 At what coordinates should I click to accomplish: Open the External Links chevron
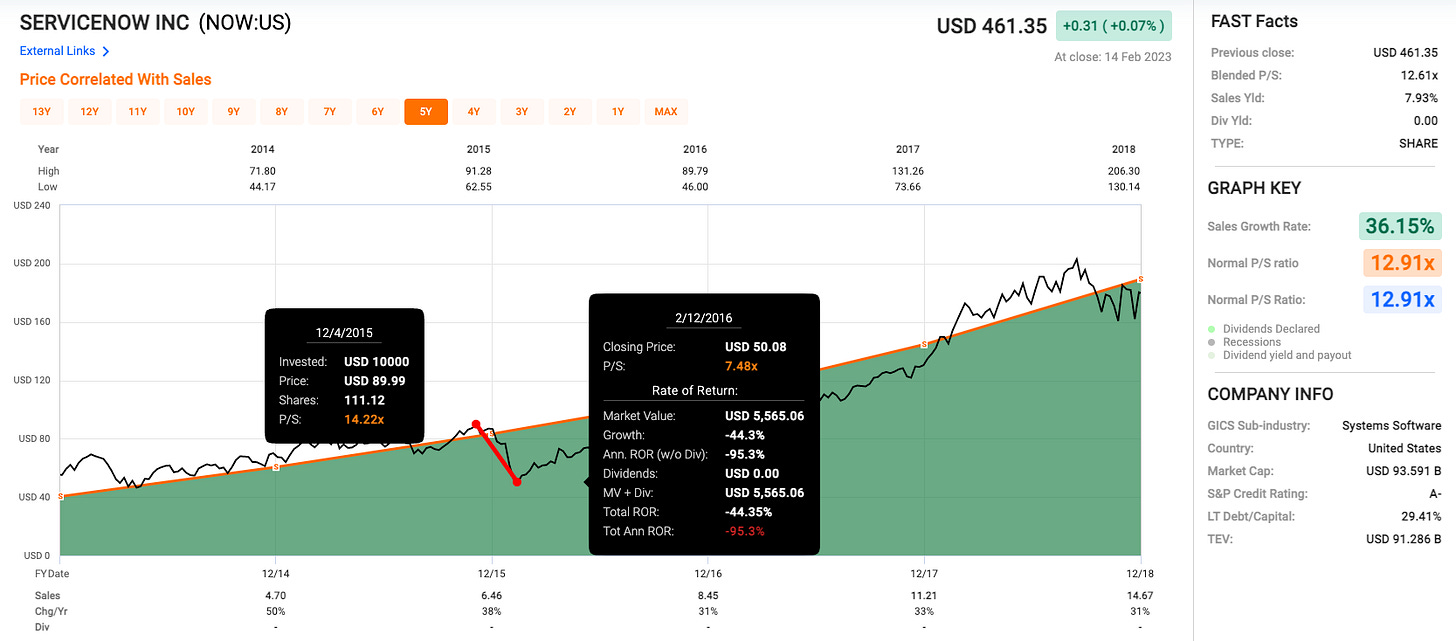pos(106,51)
